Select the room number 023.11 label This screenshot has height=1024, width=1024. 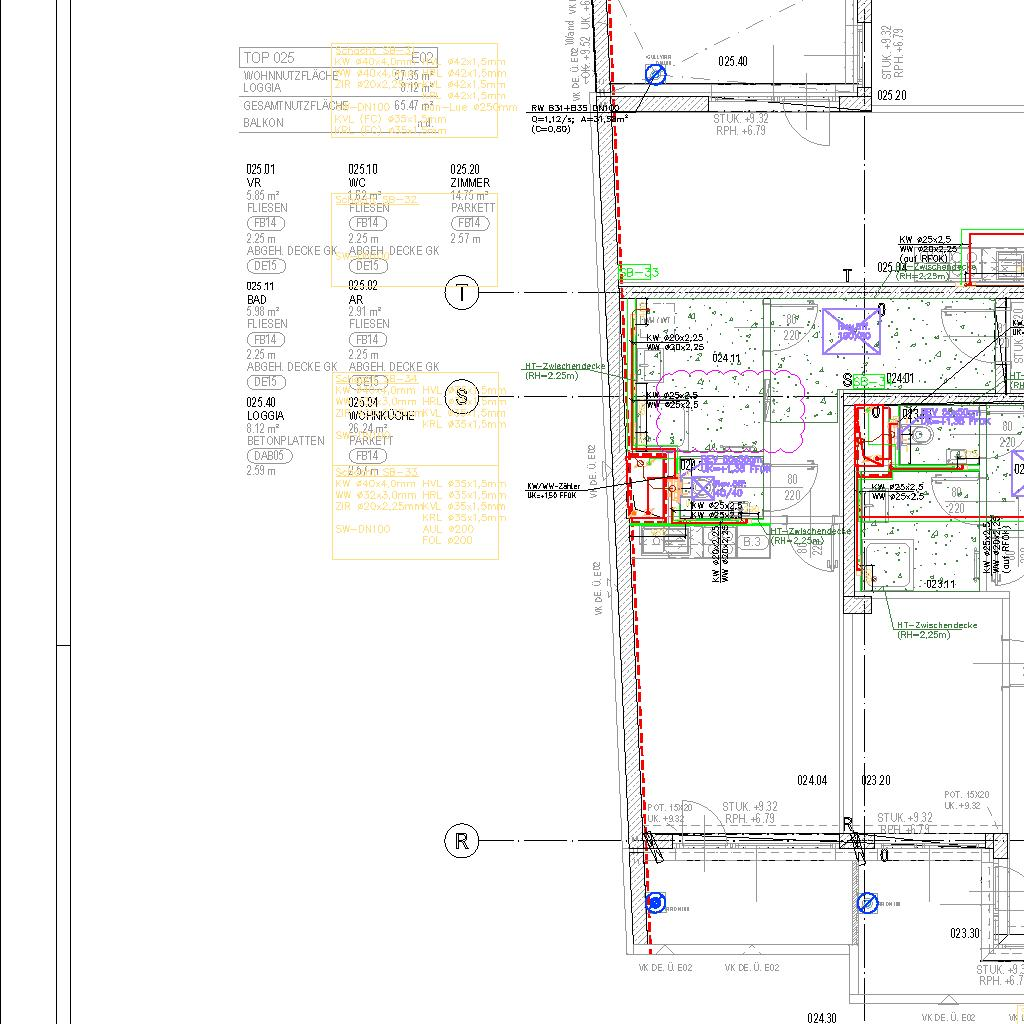pyautogui.click(x=940, y=584)
